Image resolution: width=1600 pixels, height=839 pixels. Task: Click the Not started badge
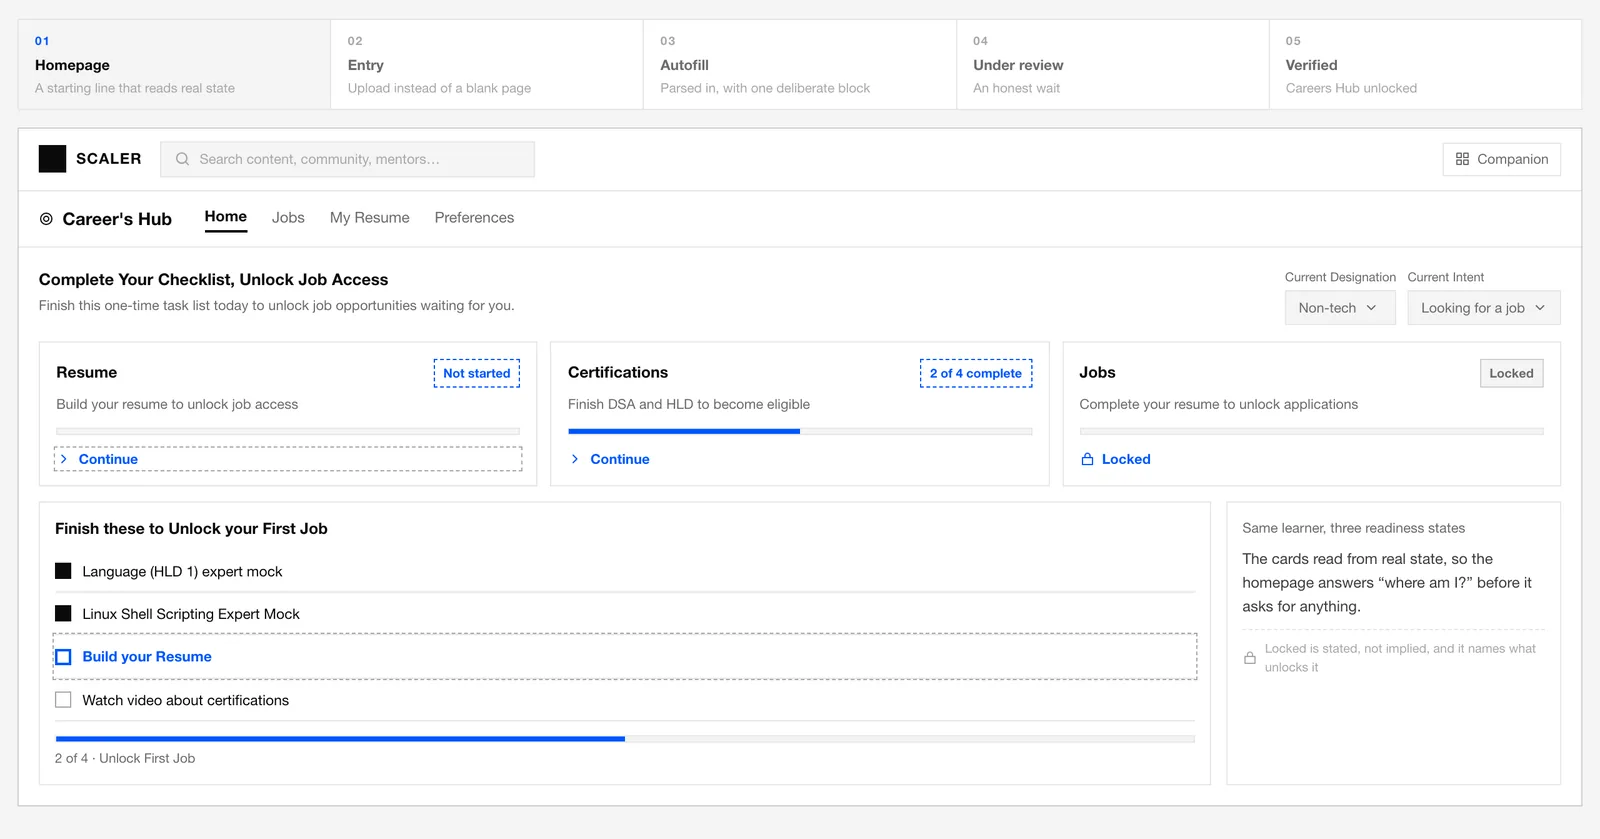pos(477,373)
